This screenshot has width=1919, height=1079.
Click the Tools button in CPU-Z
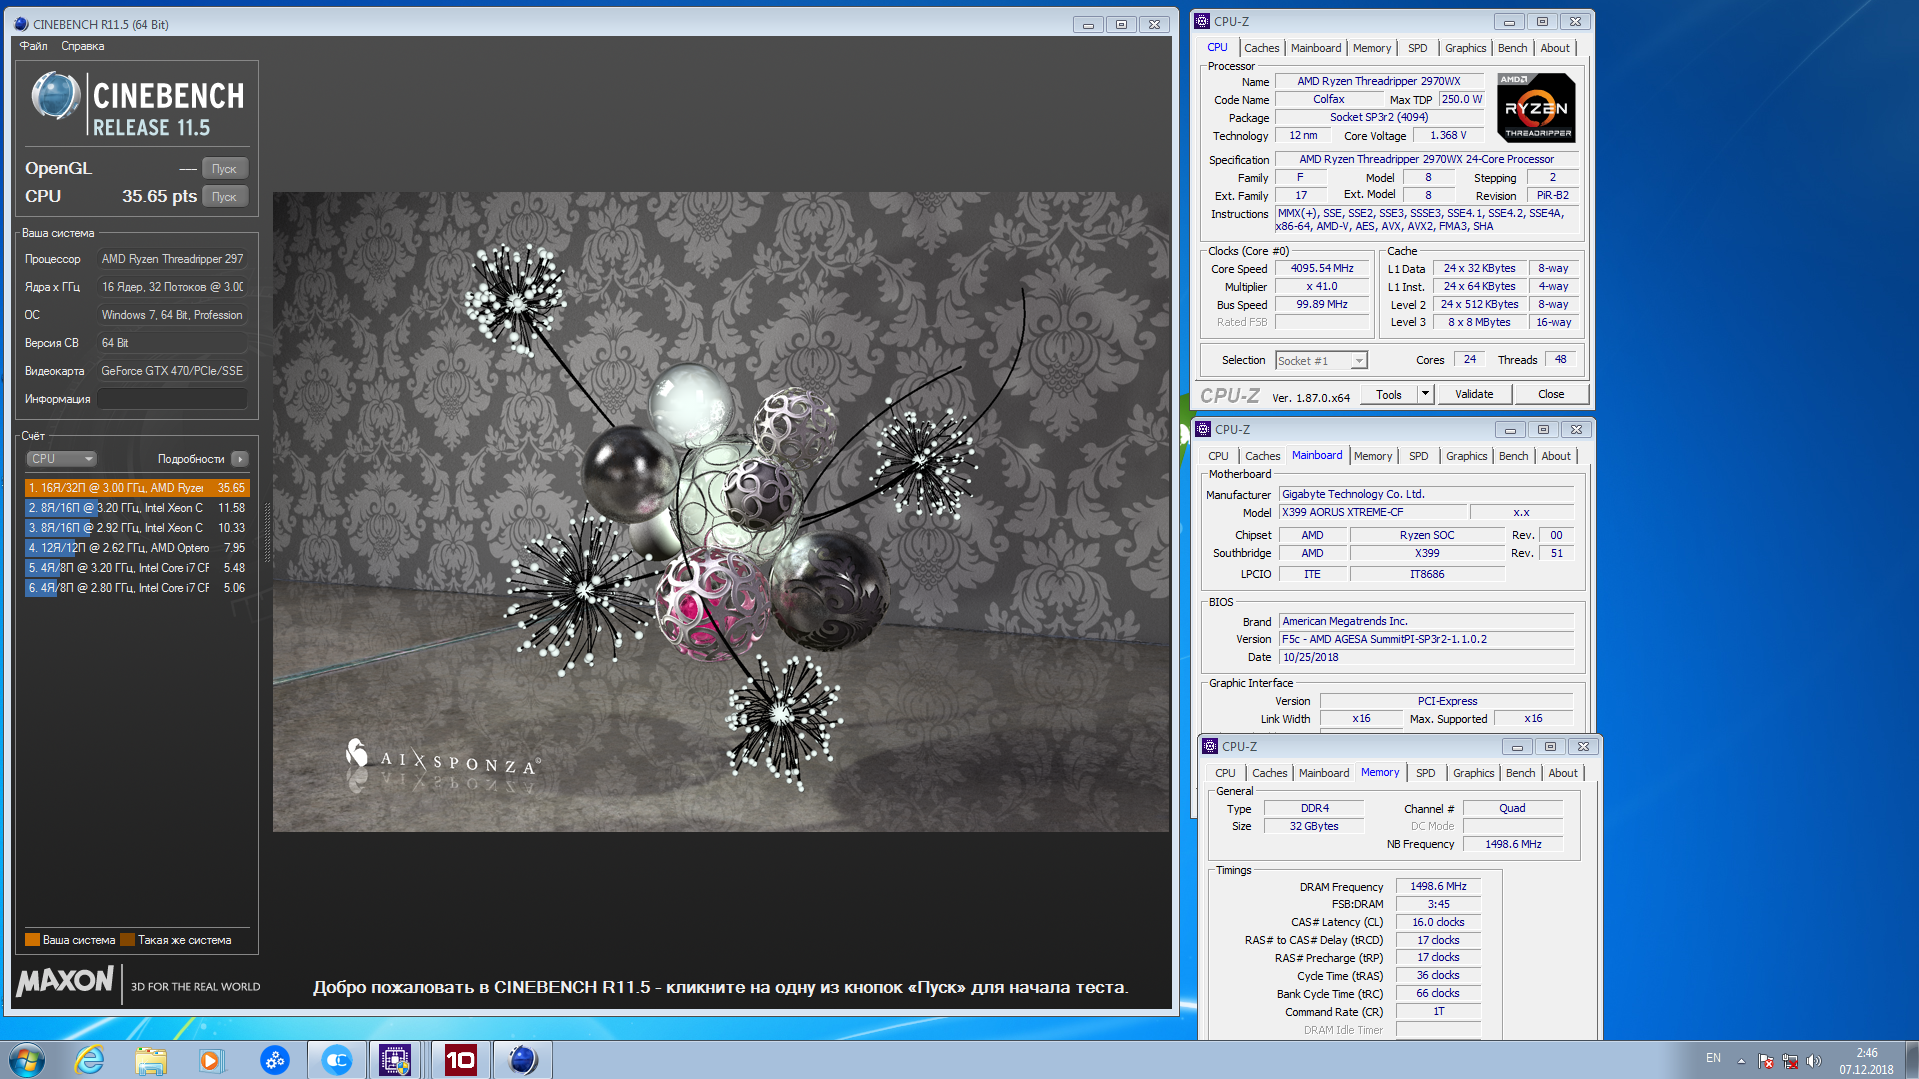tap(1389, 394)
